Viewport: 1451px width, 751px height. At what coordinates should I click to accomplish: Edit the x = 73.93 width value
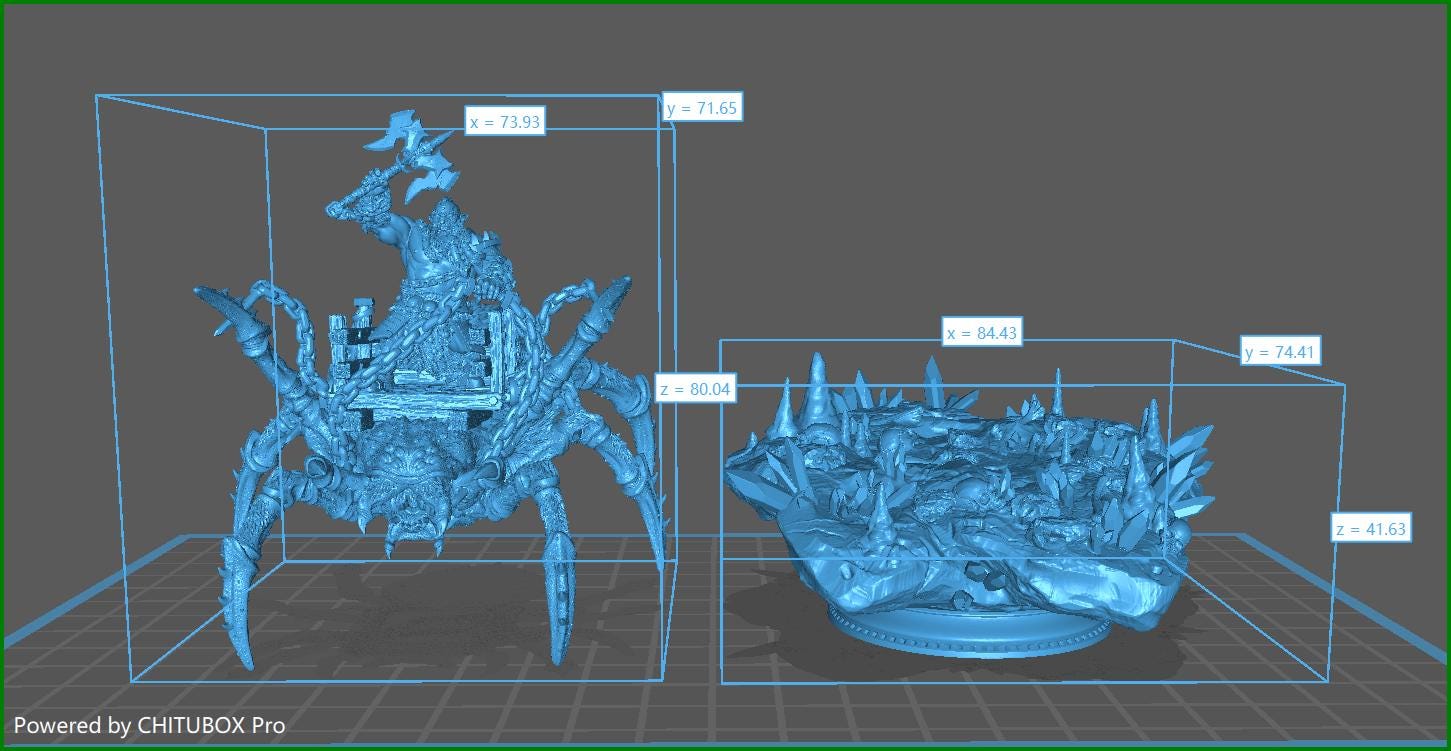point(505,120)
